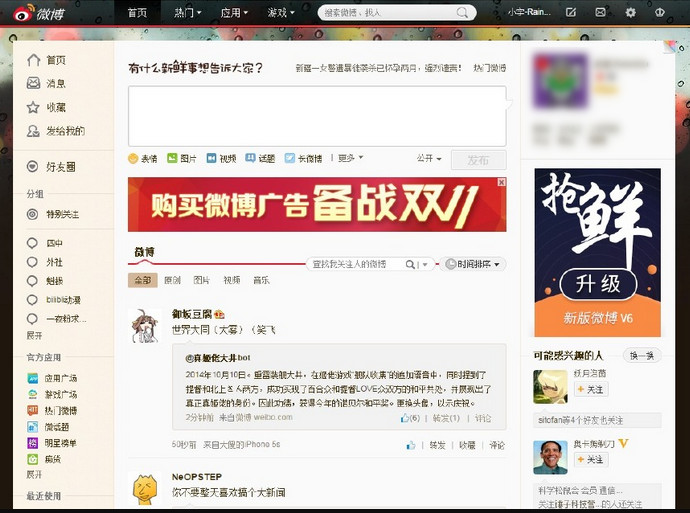This screenshot has height=513, width=690.
Task: Click the compose pencil icon in top bar
Action: pos(571,12)
